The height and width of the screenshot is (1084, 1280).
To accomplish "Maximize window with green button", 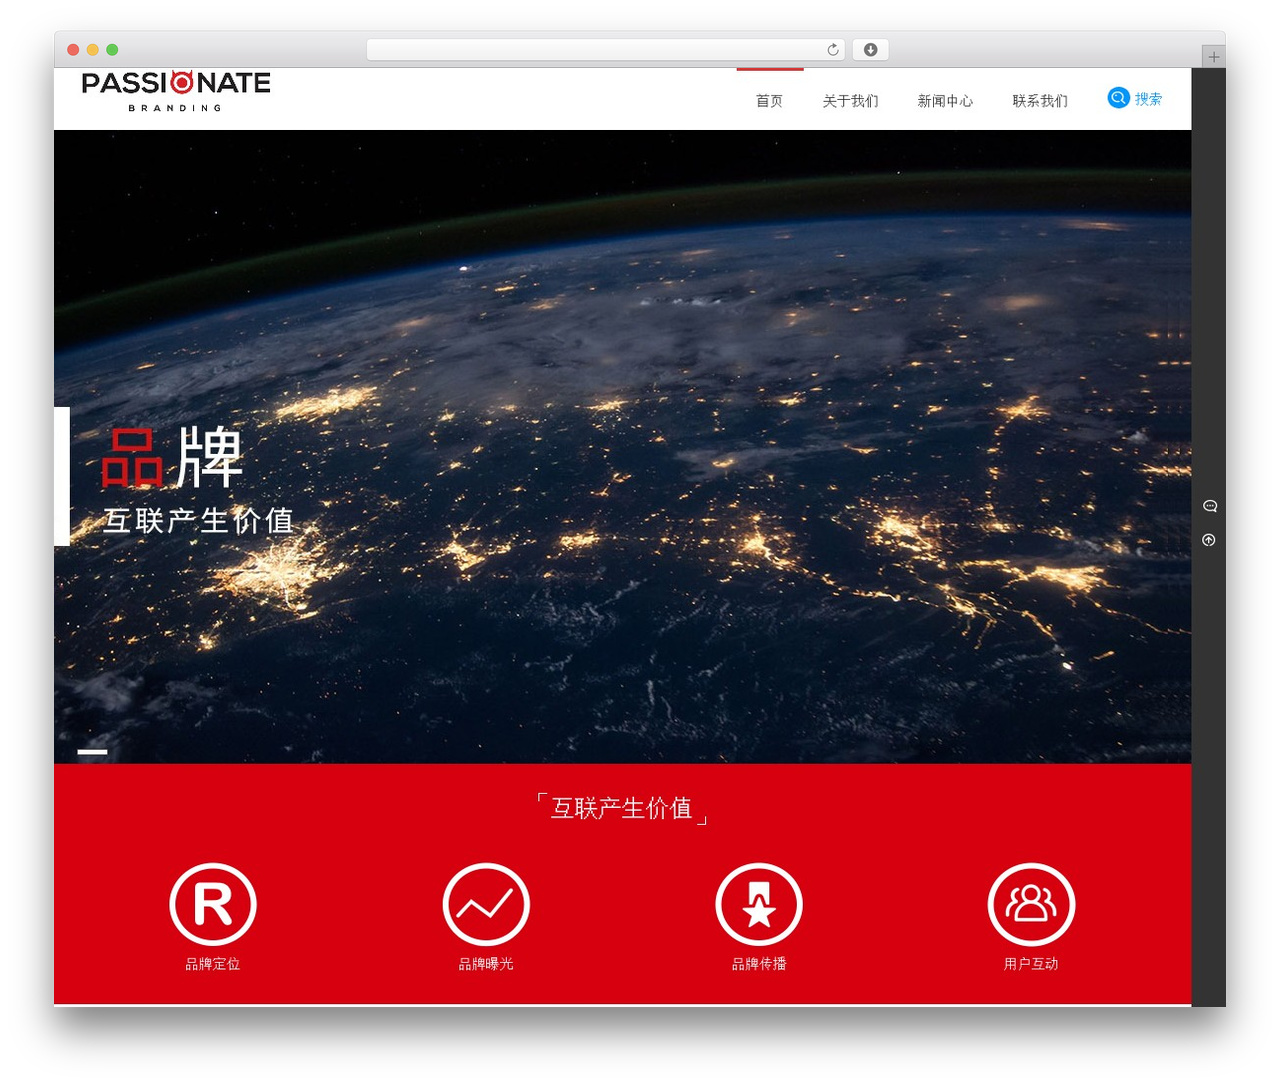I will [112, 50].
